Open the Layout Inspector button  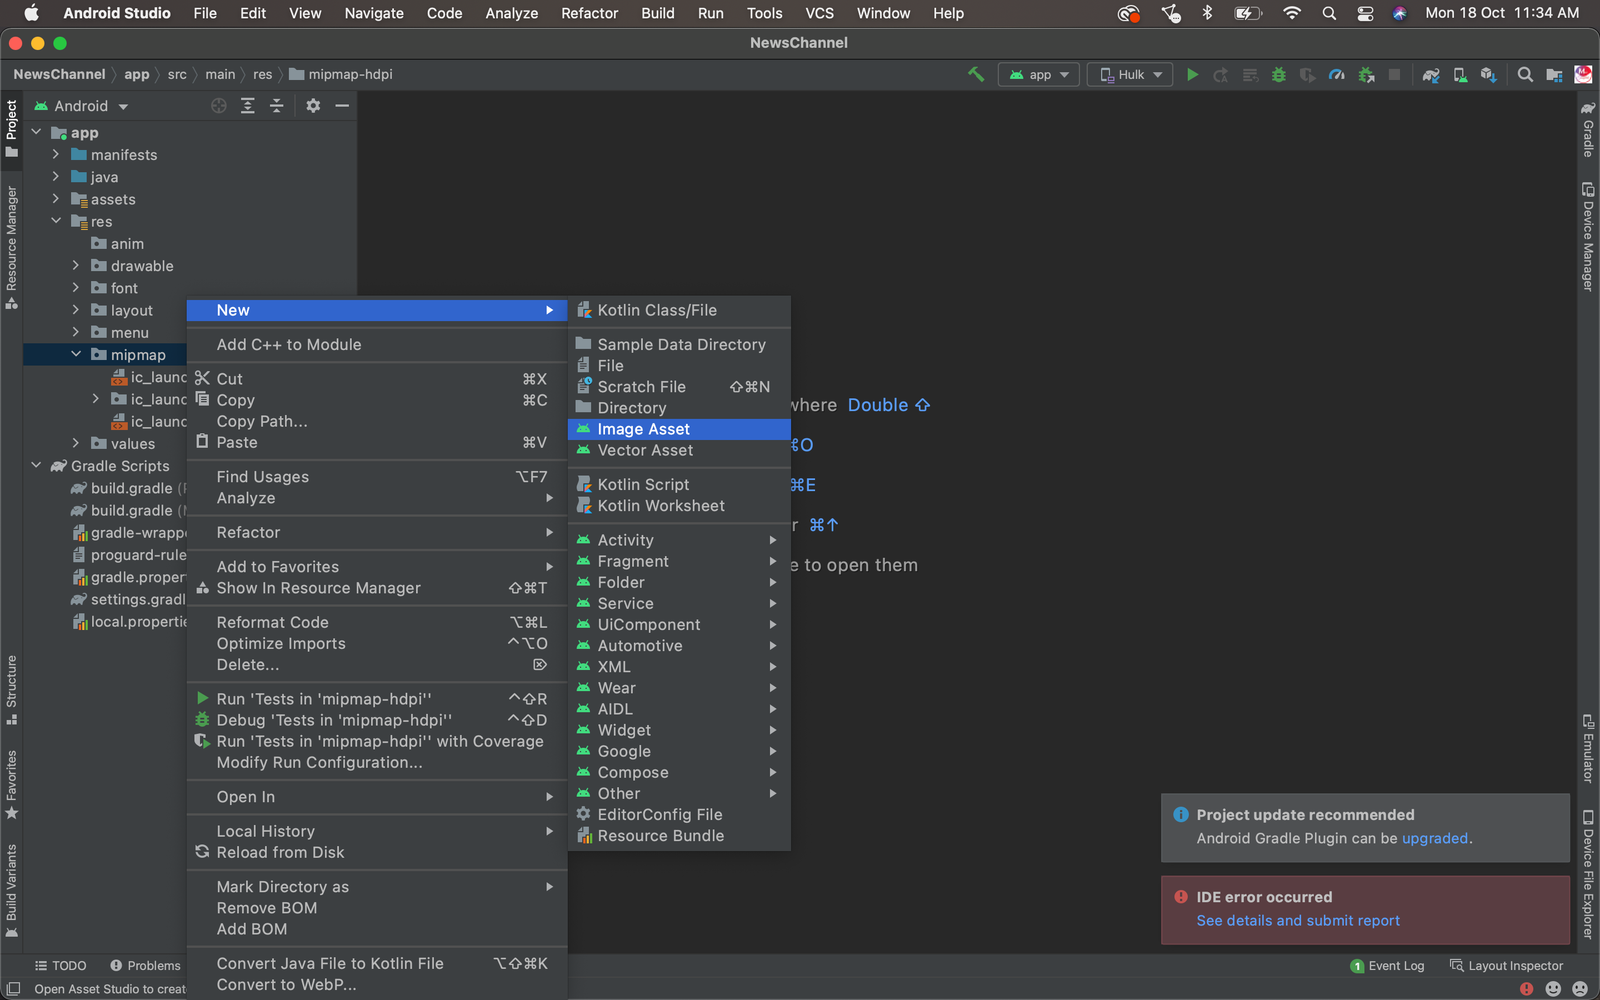[1506, 965]
